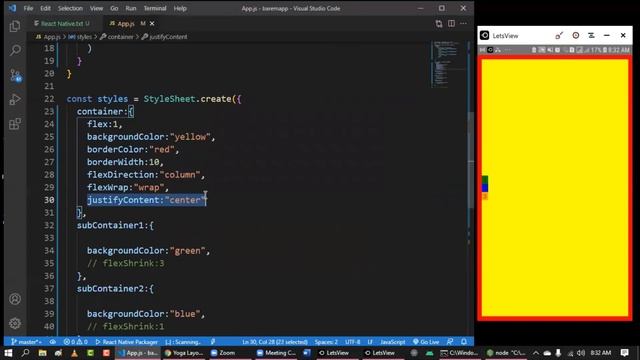The image size is (640, 360).
Task: Click React Native Packager status button
Action: pyautogui.click(x=127, y=342)
